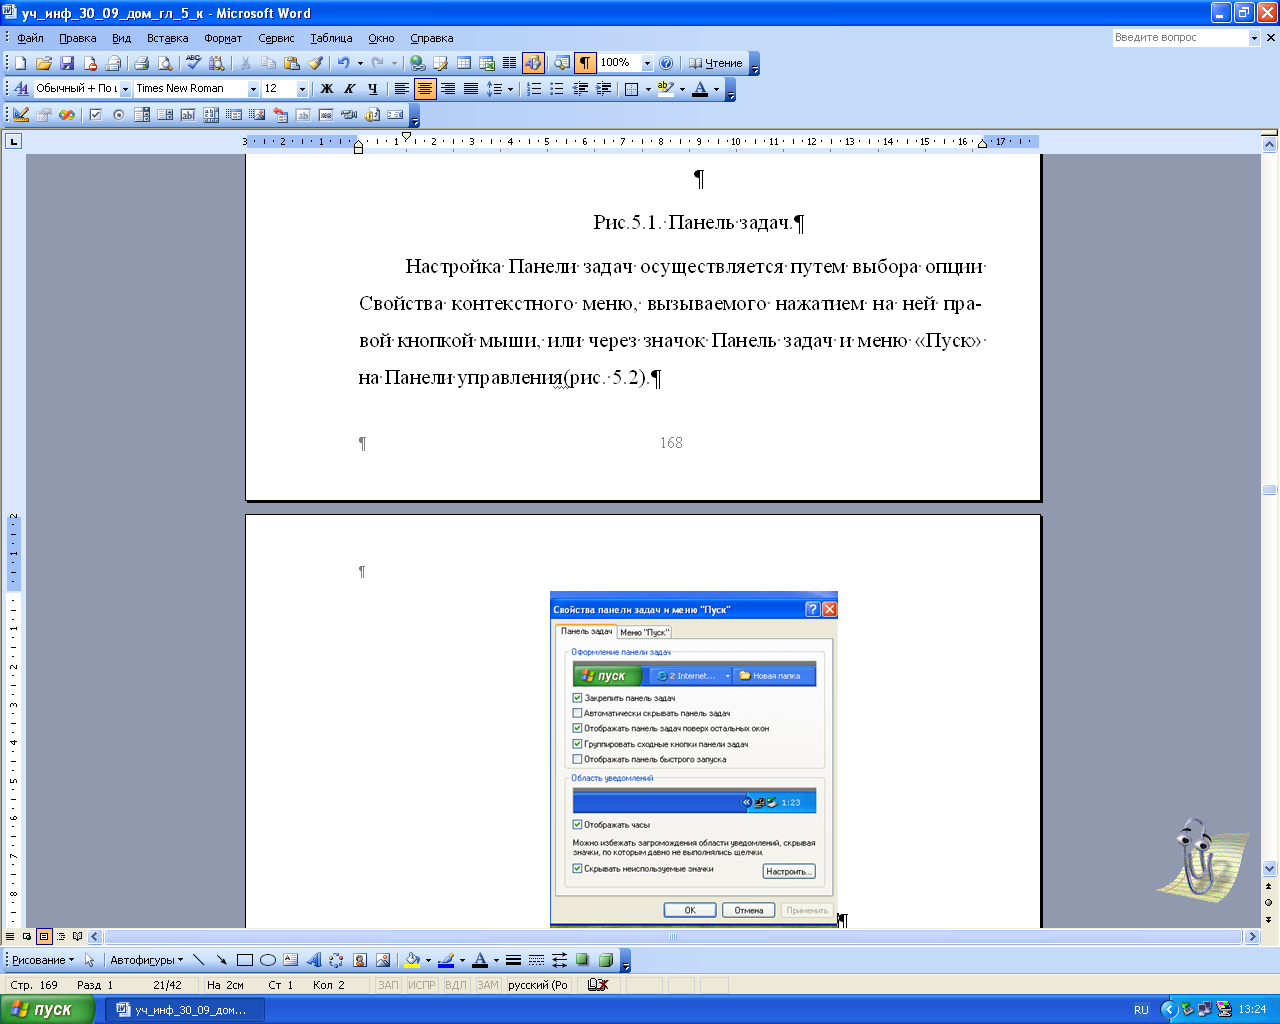Open Microsoft Word Help (question mark icon)

(666, 63)
